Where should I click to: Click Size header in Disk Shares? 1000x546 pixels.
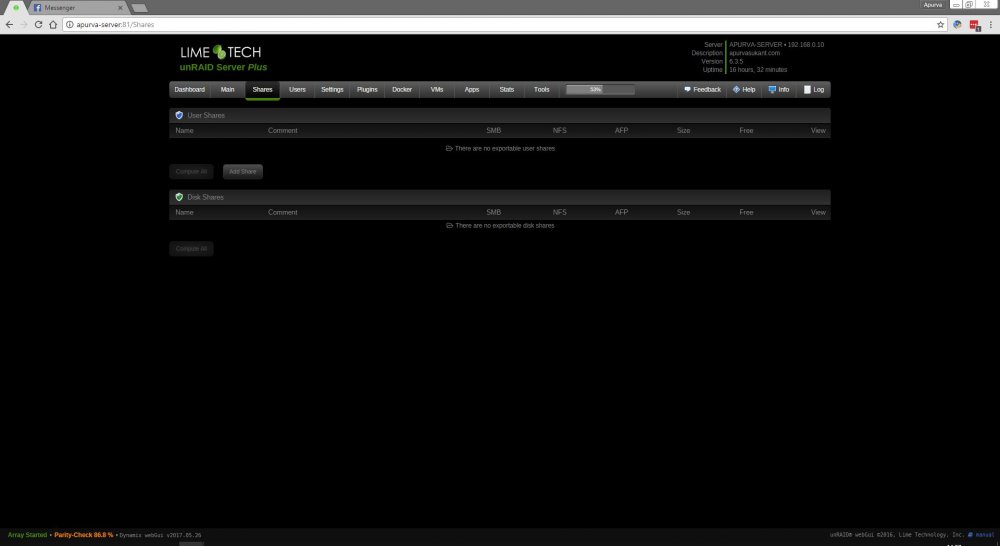pos(684,212)
